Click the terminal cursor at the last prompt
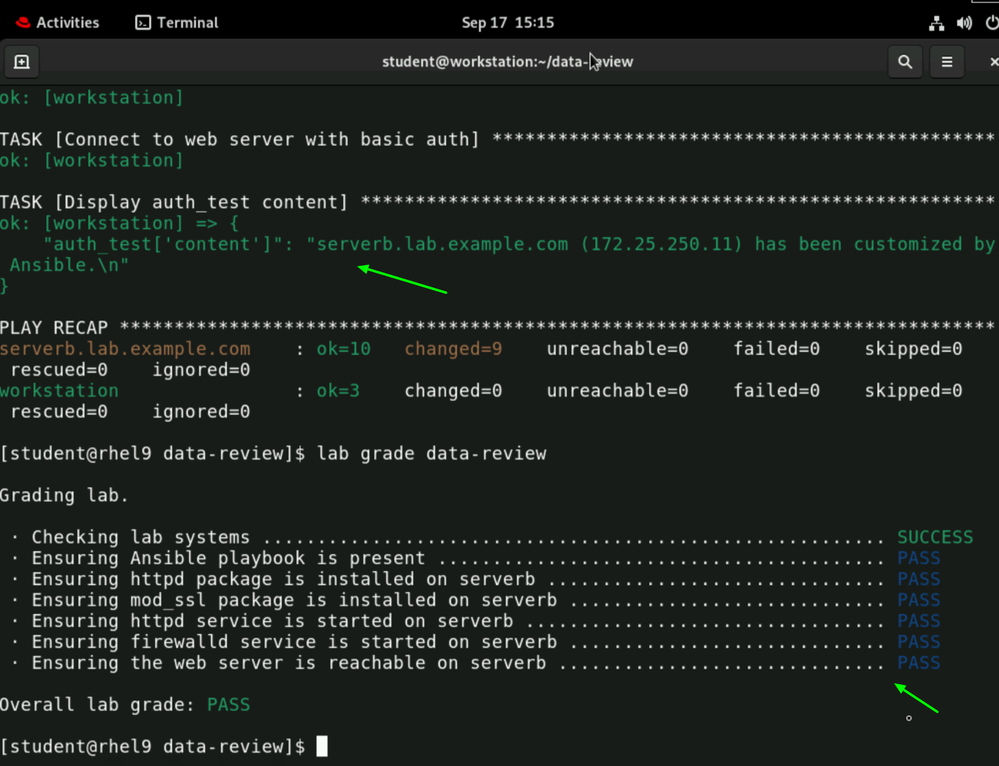This screenshot has height=766, width=999. pyautogui.click(x=322, y=746)
